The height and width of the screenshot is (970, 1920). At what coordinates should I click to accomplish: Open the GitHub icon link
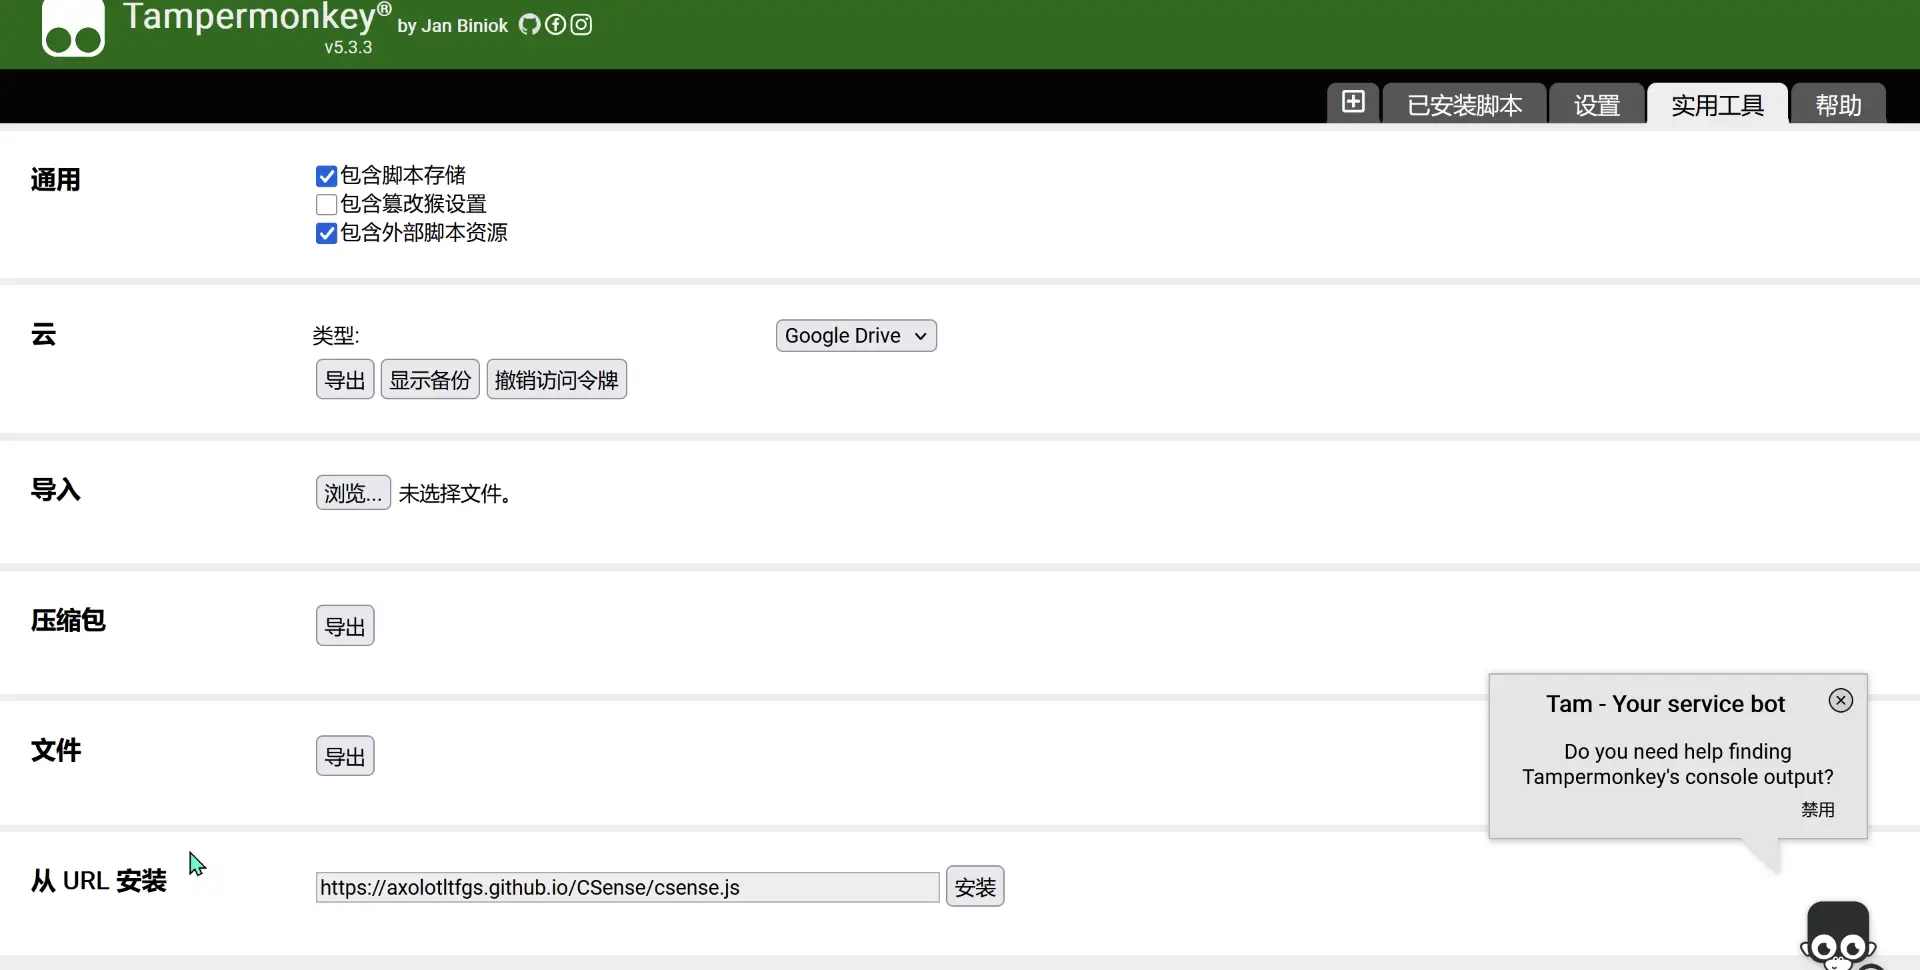pos(529,25)
